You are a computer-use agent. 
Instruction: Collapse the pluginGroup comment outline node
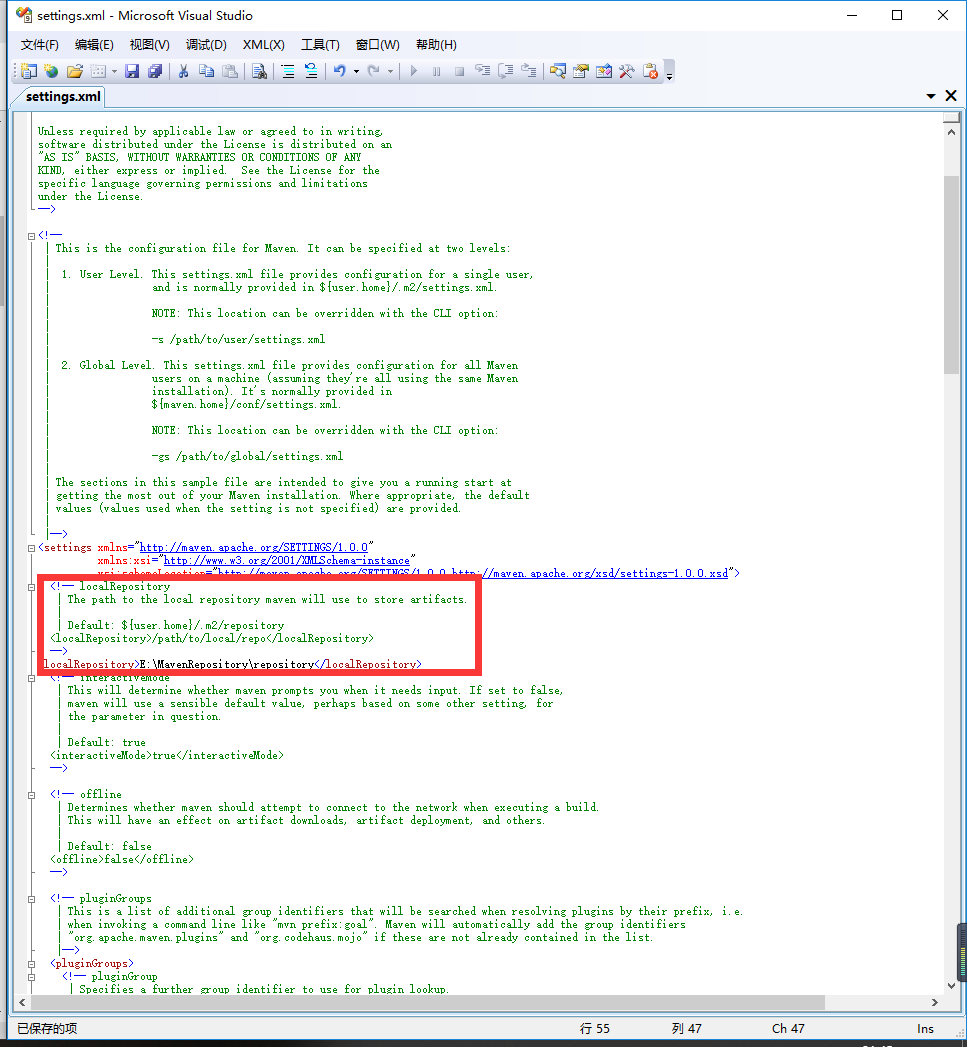31,978
